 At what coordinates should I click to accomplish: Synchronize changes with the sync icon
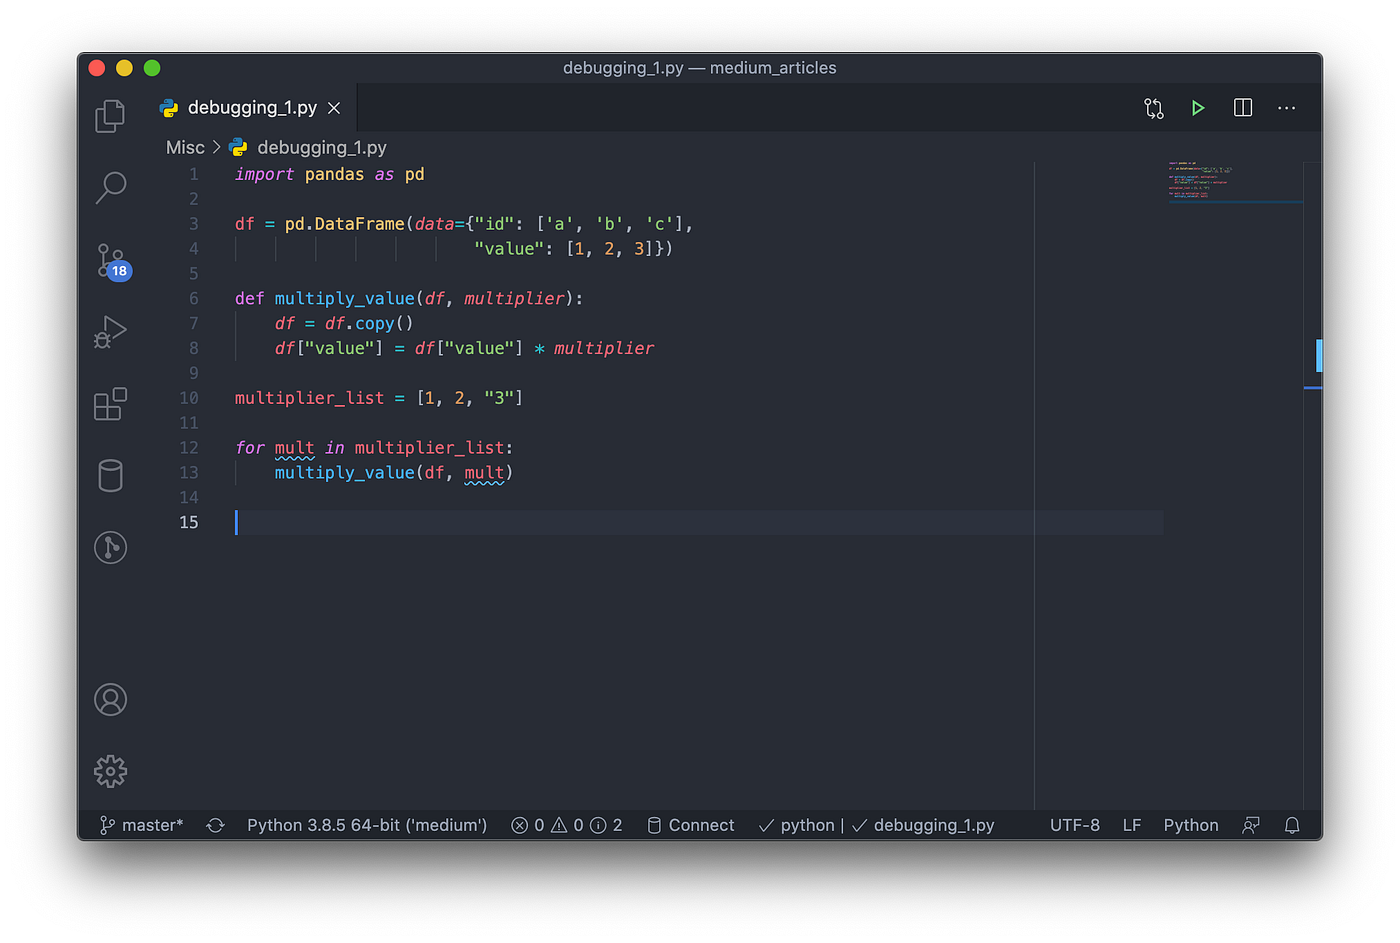click(x=215, y=825)
